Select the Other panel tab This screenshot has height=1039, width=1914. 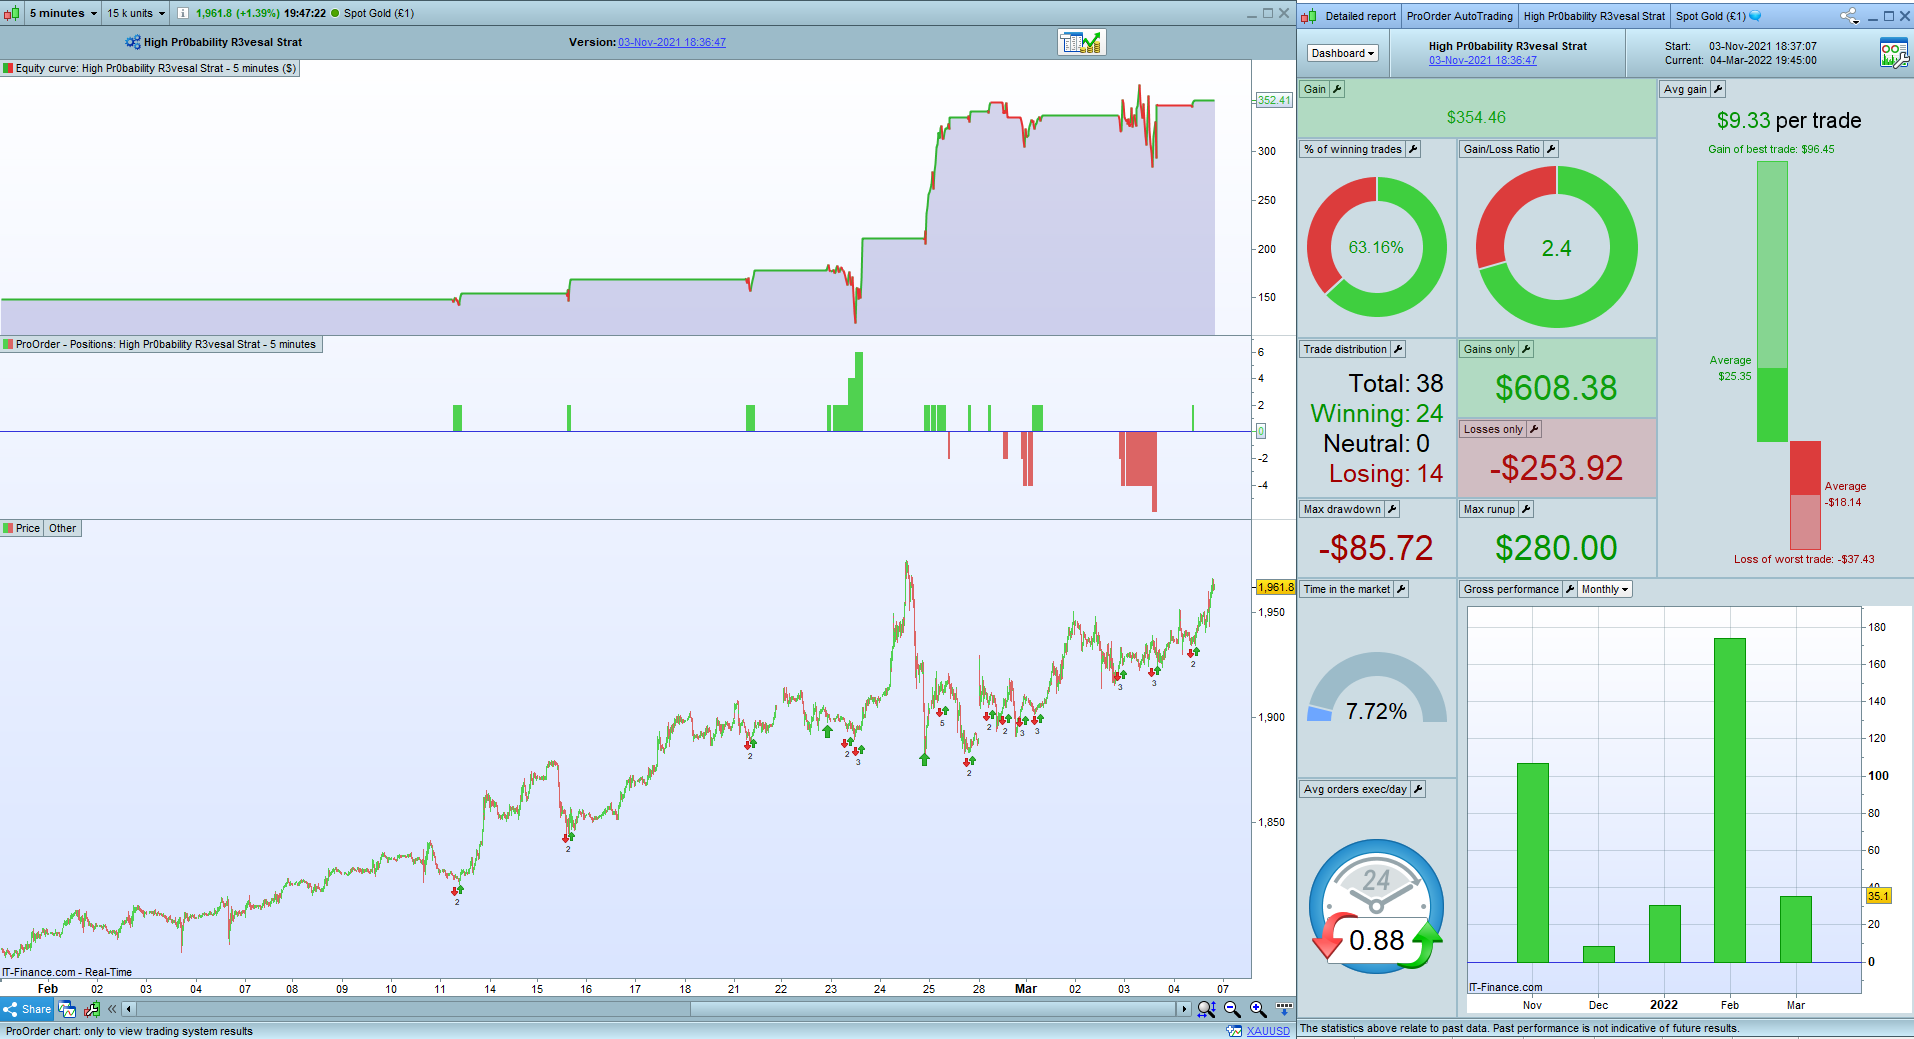pos(63,528)
